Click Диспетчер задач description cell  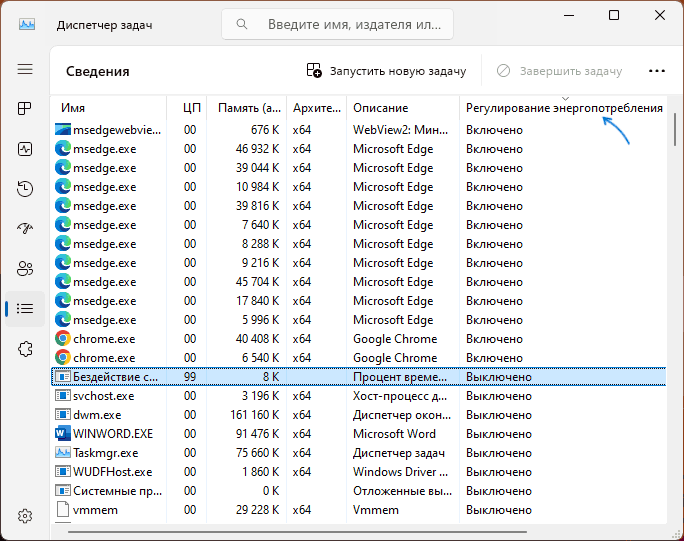tap(399, 453)
